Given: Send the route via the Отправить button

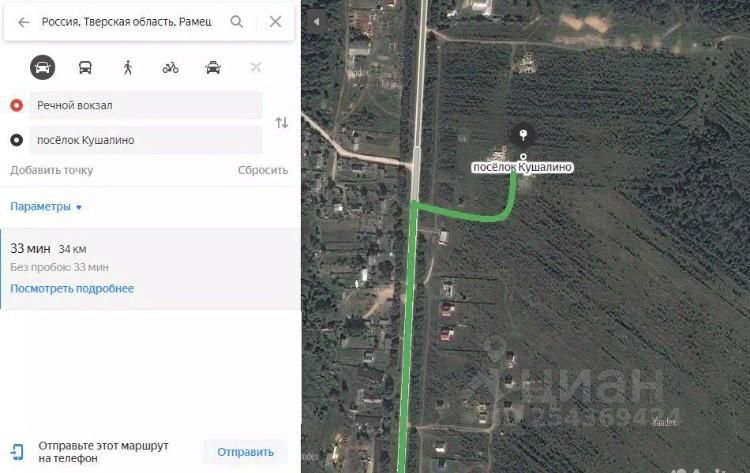Looking at the screenshot, I should (x=245, y=452).
